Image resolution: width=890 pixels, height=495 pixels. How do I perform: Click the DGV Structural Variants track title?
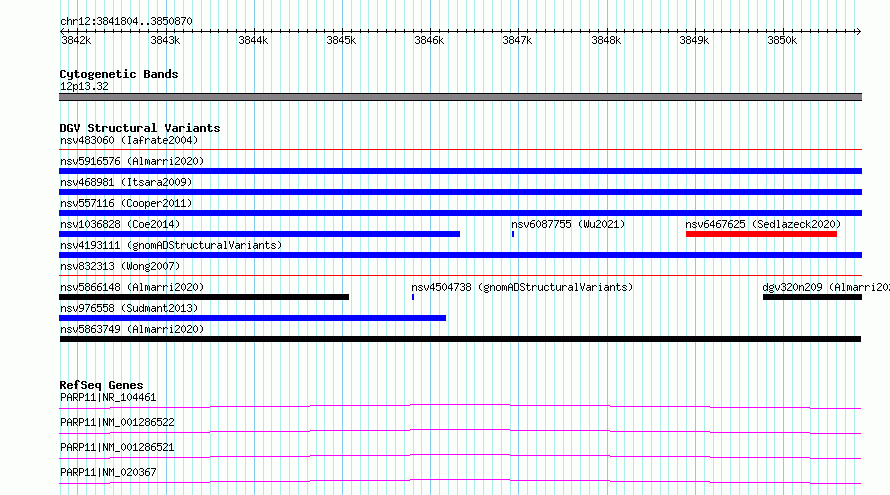coord(140,128)
